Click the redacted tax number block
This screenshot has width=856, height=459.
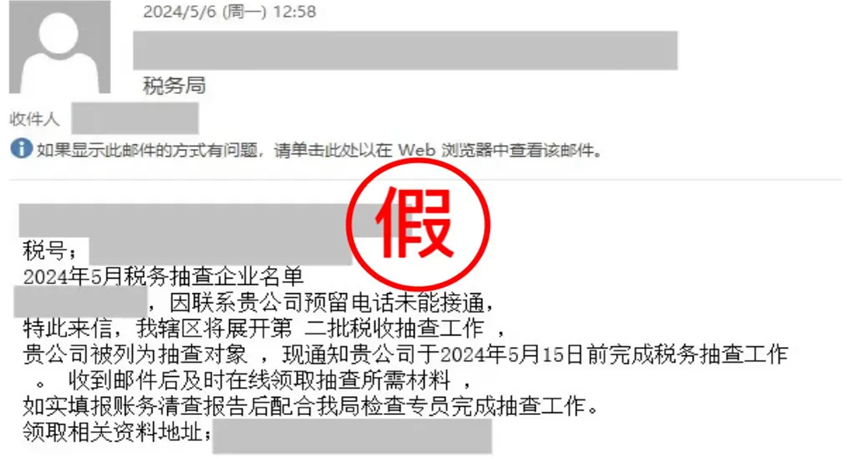tap(220, 251)
